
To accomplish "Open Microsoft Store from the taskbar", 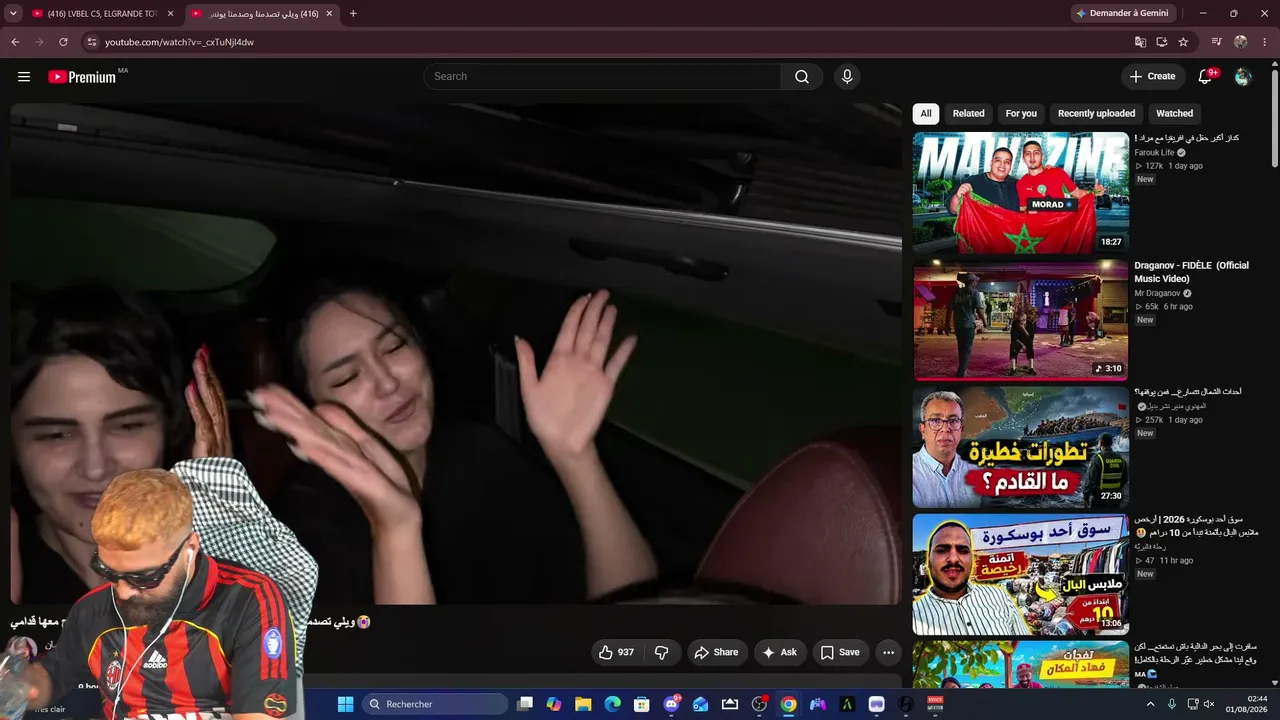I will click(x=642, y=704).
